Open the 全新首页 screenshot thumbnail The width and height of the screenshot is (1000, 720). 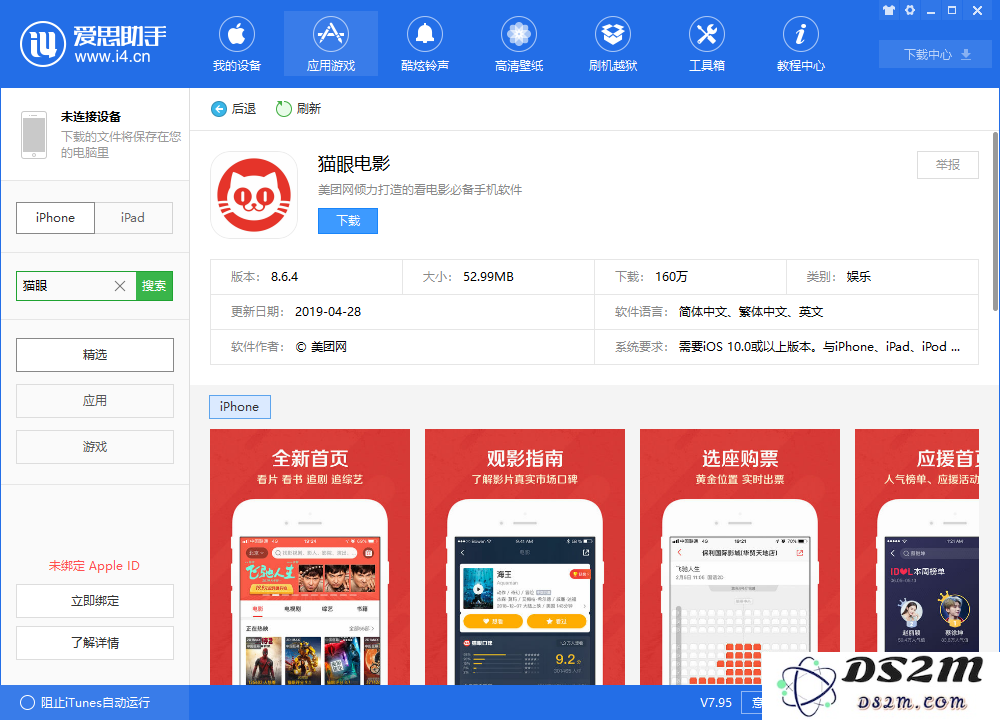point(310,557)
